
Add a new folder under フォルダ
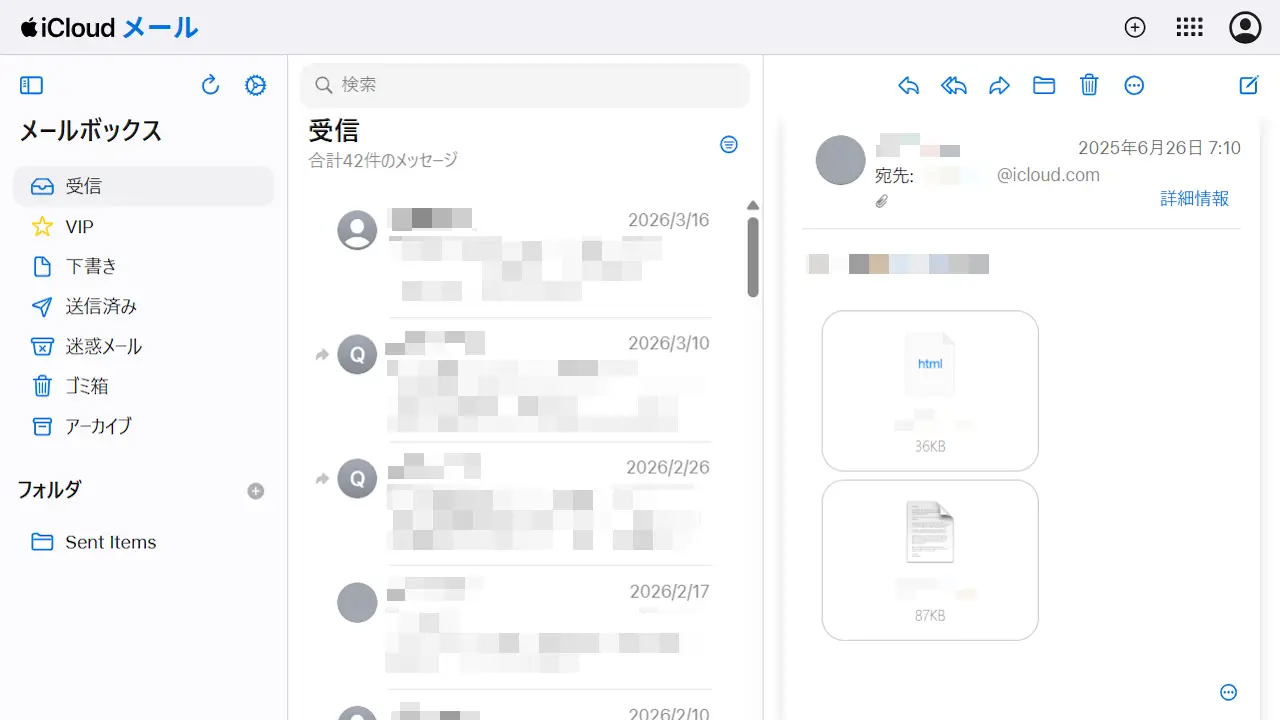pos(256,491)
